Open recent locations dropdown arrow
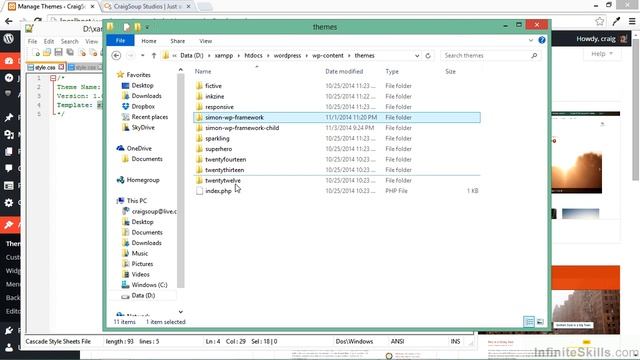 point(142,56)
